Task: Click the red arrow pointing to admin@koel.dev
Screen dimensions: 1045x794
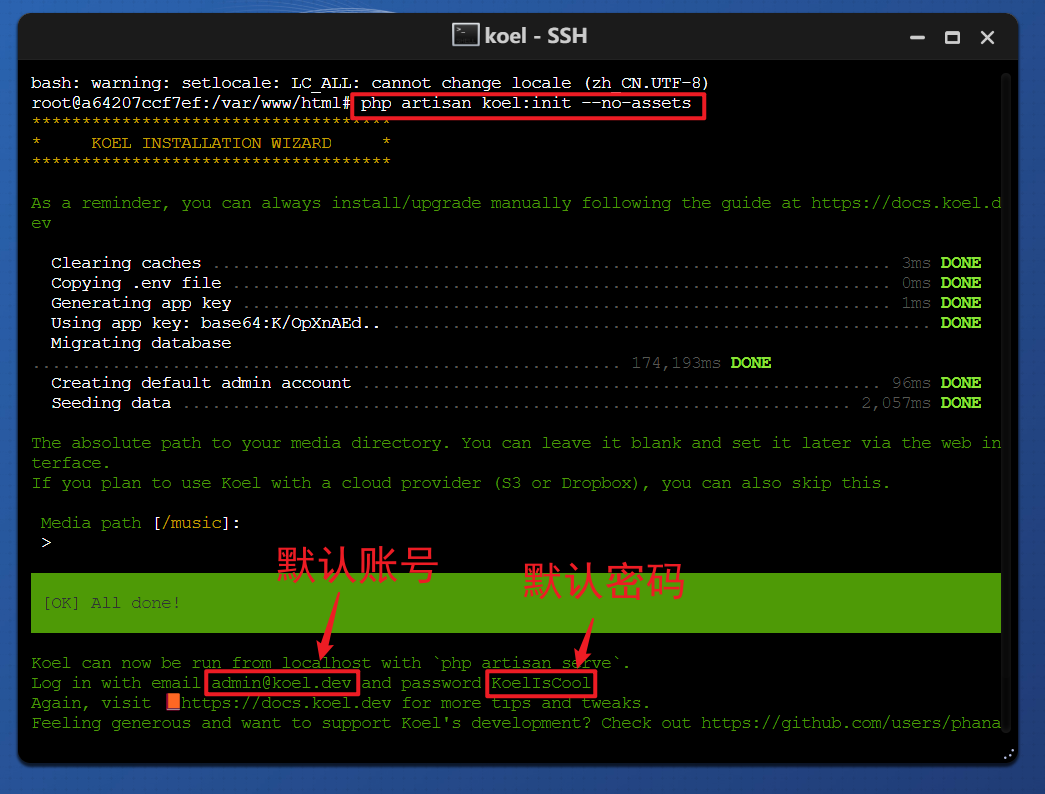Action: [329, 624]
